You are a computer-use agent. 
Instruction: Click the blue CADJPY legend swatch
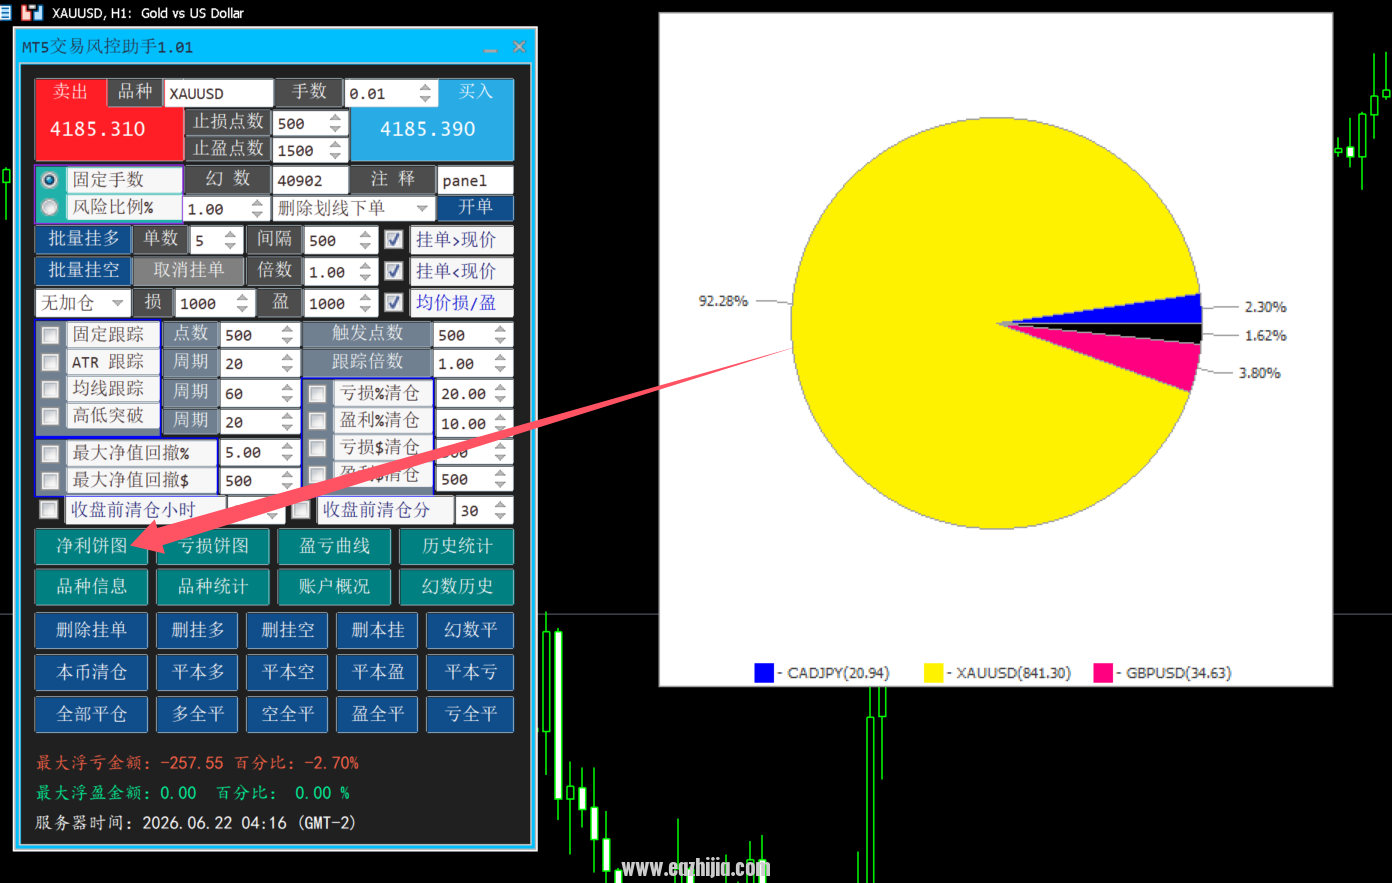pyautogui.click(x=764, y=673)
